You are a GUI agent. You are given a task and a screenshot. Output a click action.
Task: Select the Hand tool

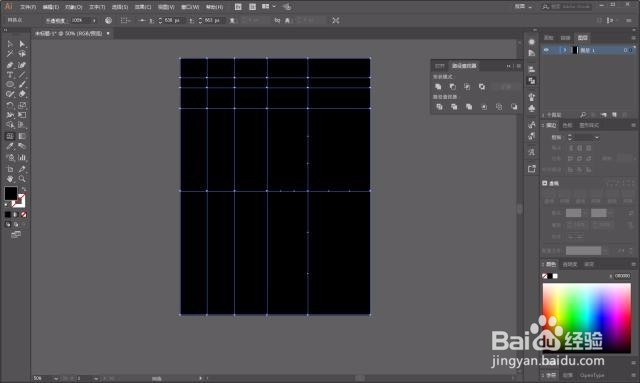point(10,179)
